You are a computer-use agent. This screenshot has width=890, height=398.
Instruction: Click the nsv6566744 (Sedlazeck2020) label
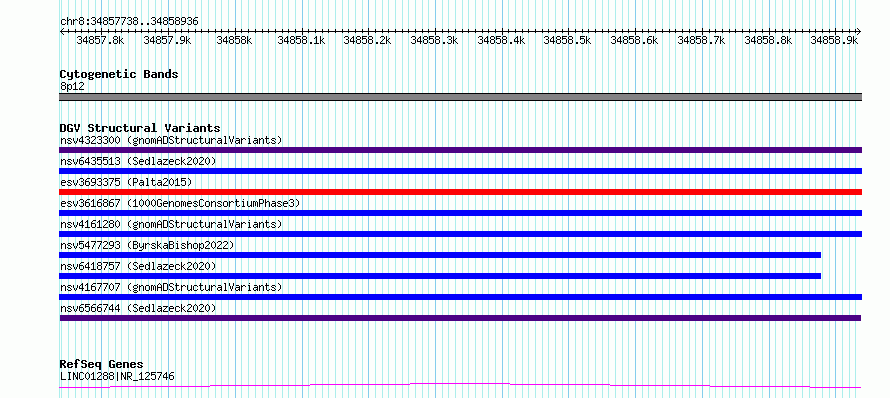(138, 308)
